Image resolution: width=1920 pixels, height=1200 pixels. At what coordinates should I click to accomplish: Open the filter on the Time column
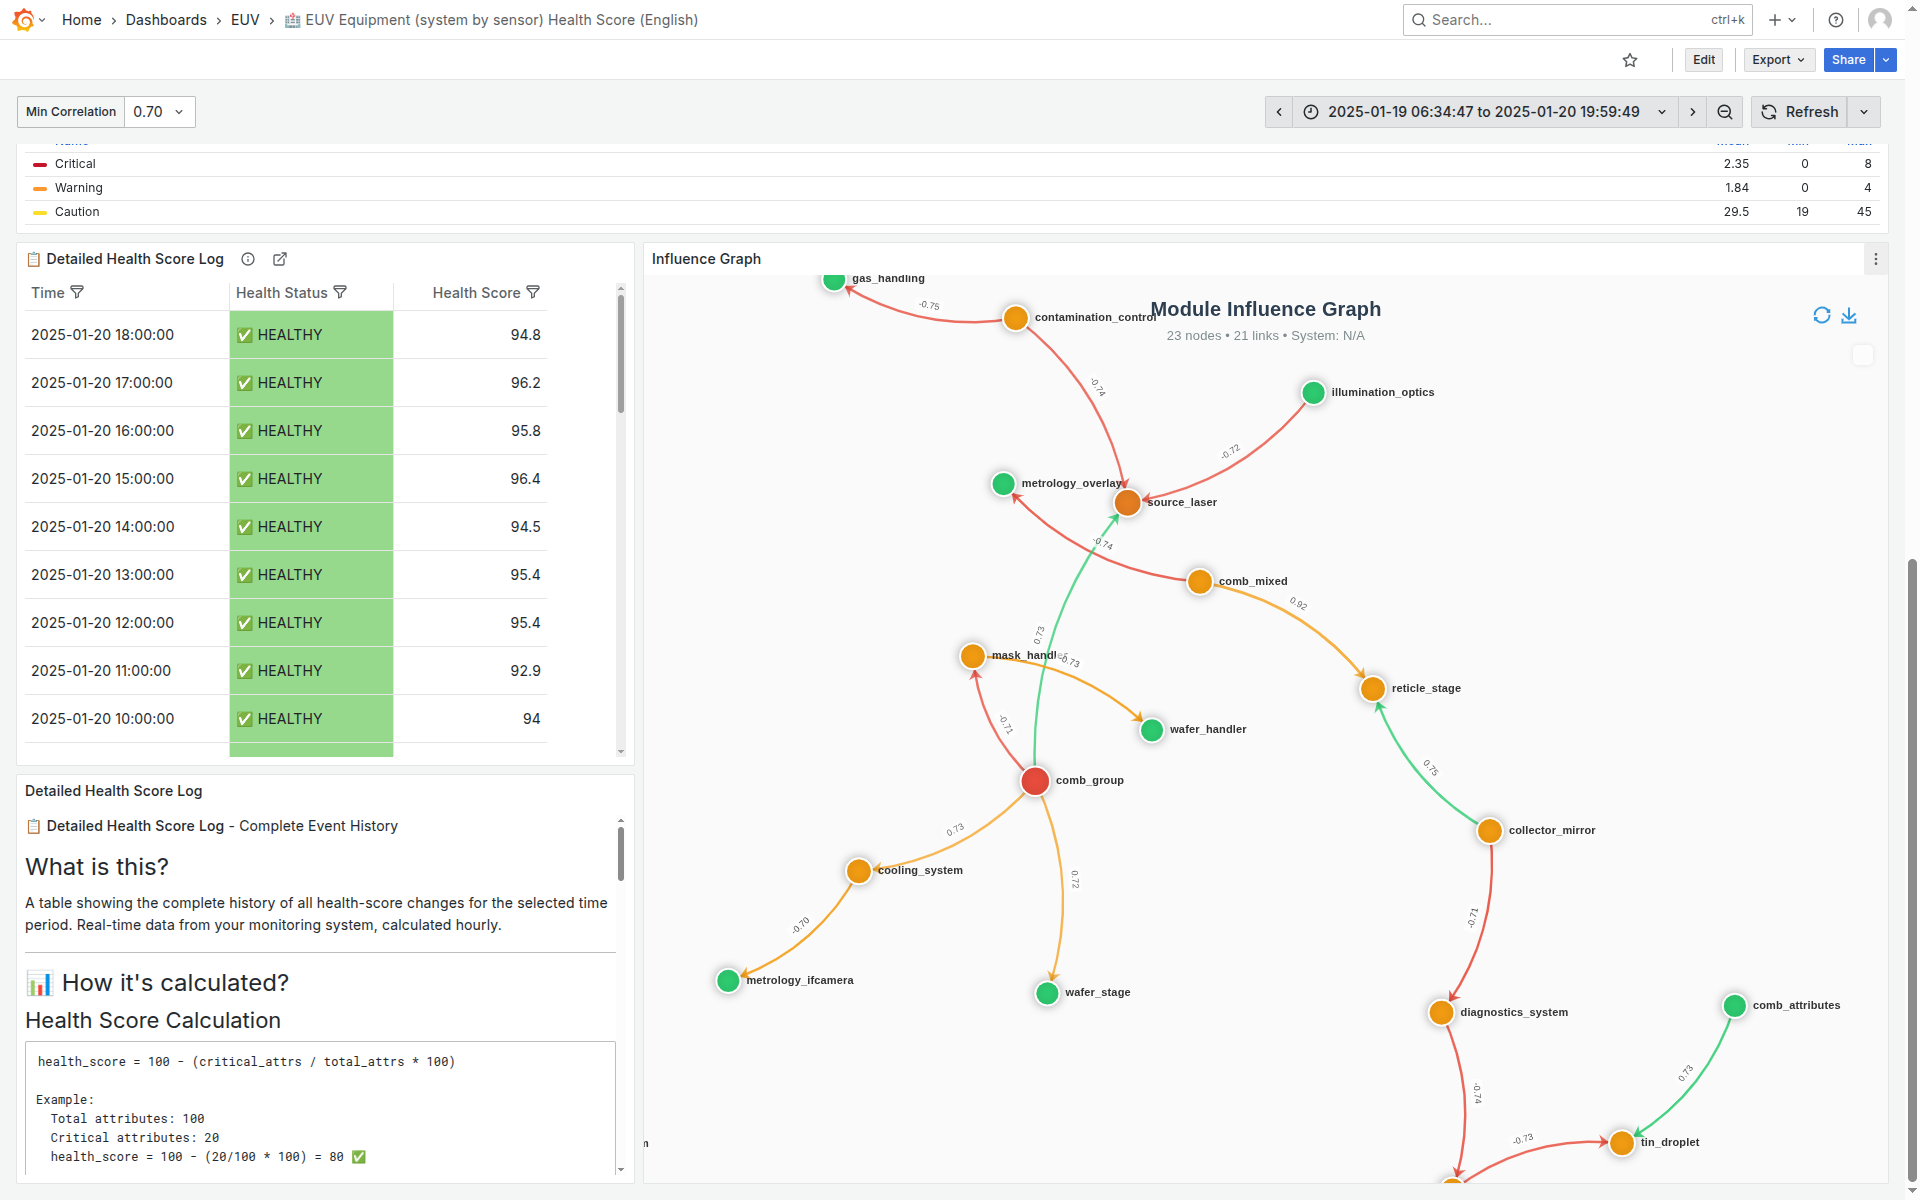point(78,292)
